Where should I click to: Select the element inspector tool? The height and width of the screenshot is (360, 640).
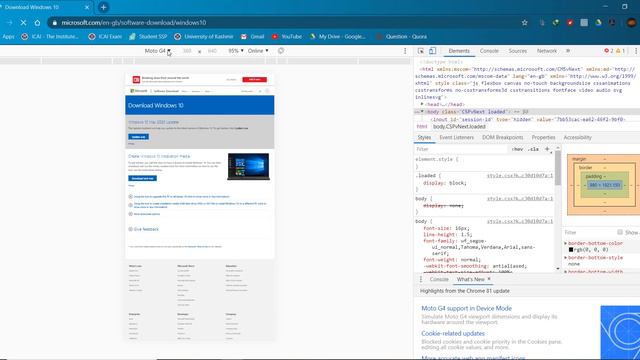coord(421,51)
